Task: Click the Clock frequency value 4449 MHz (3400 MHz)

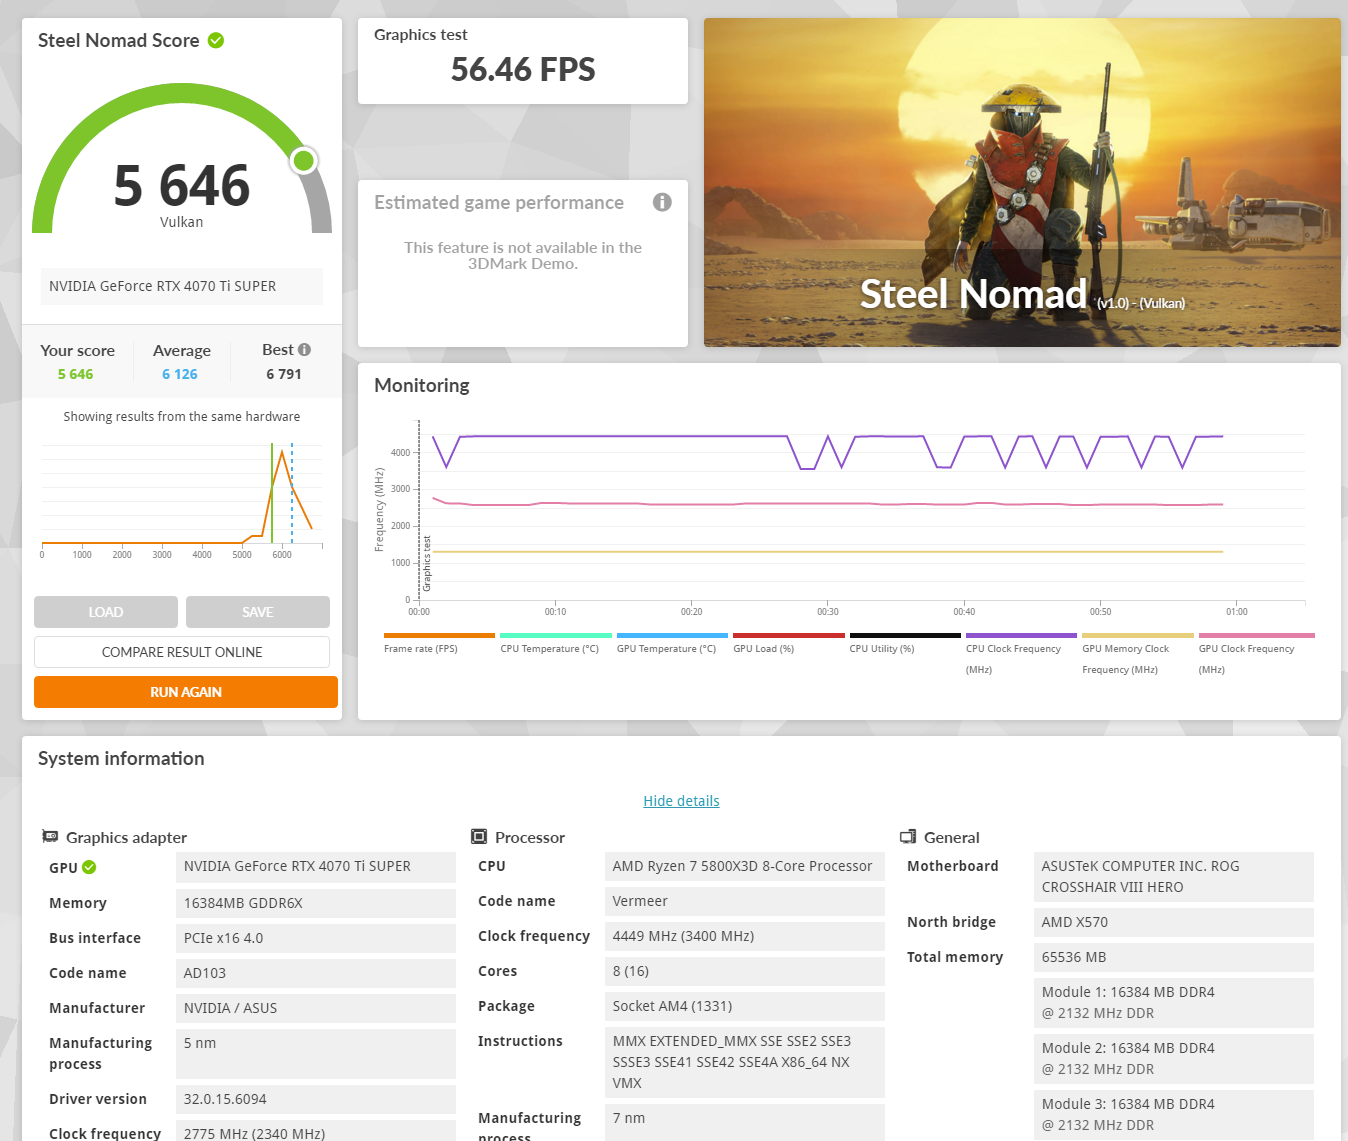Action: [x=745, y=936]
